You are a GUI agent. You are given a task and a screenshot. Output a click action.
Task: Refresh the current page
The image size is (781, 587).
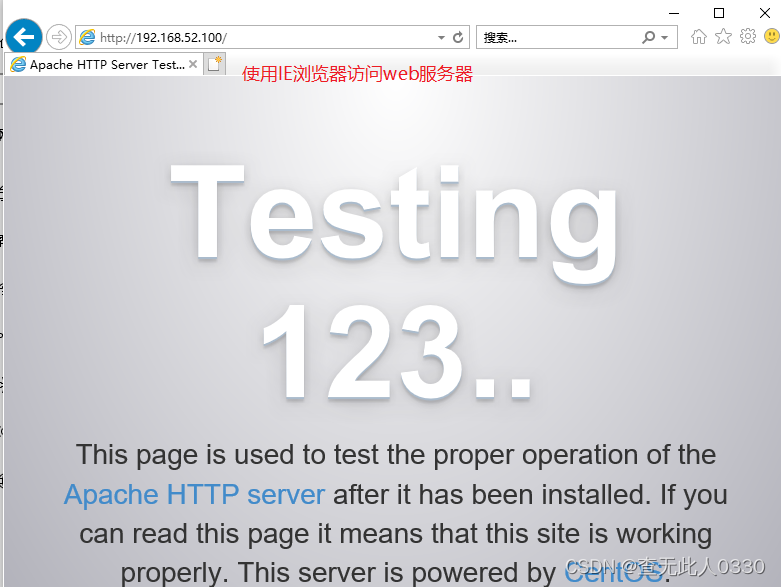click(x=458, y=37)
